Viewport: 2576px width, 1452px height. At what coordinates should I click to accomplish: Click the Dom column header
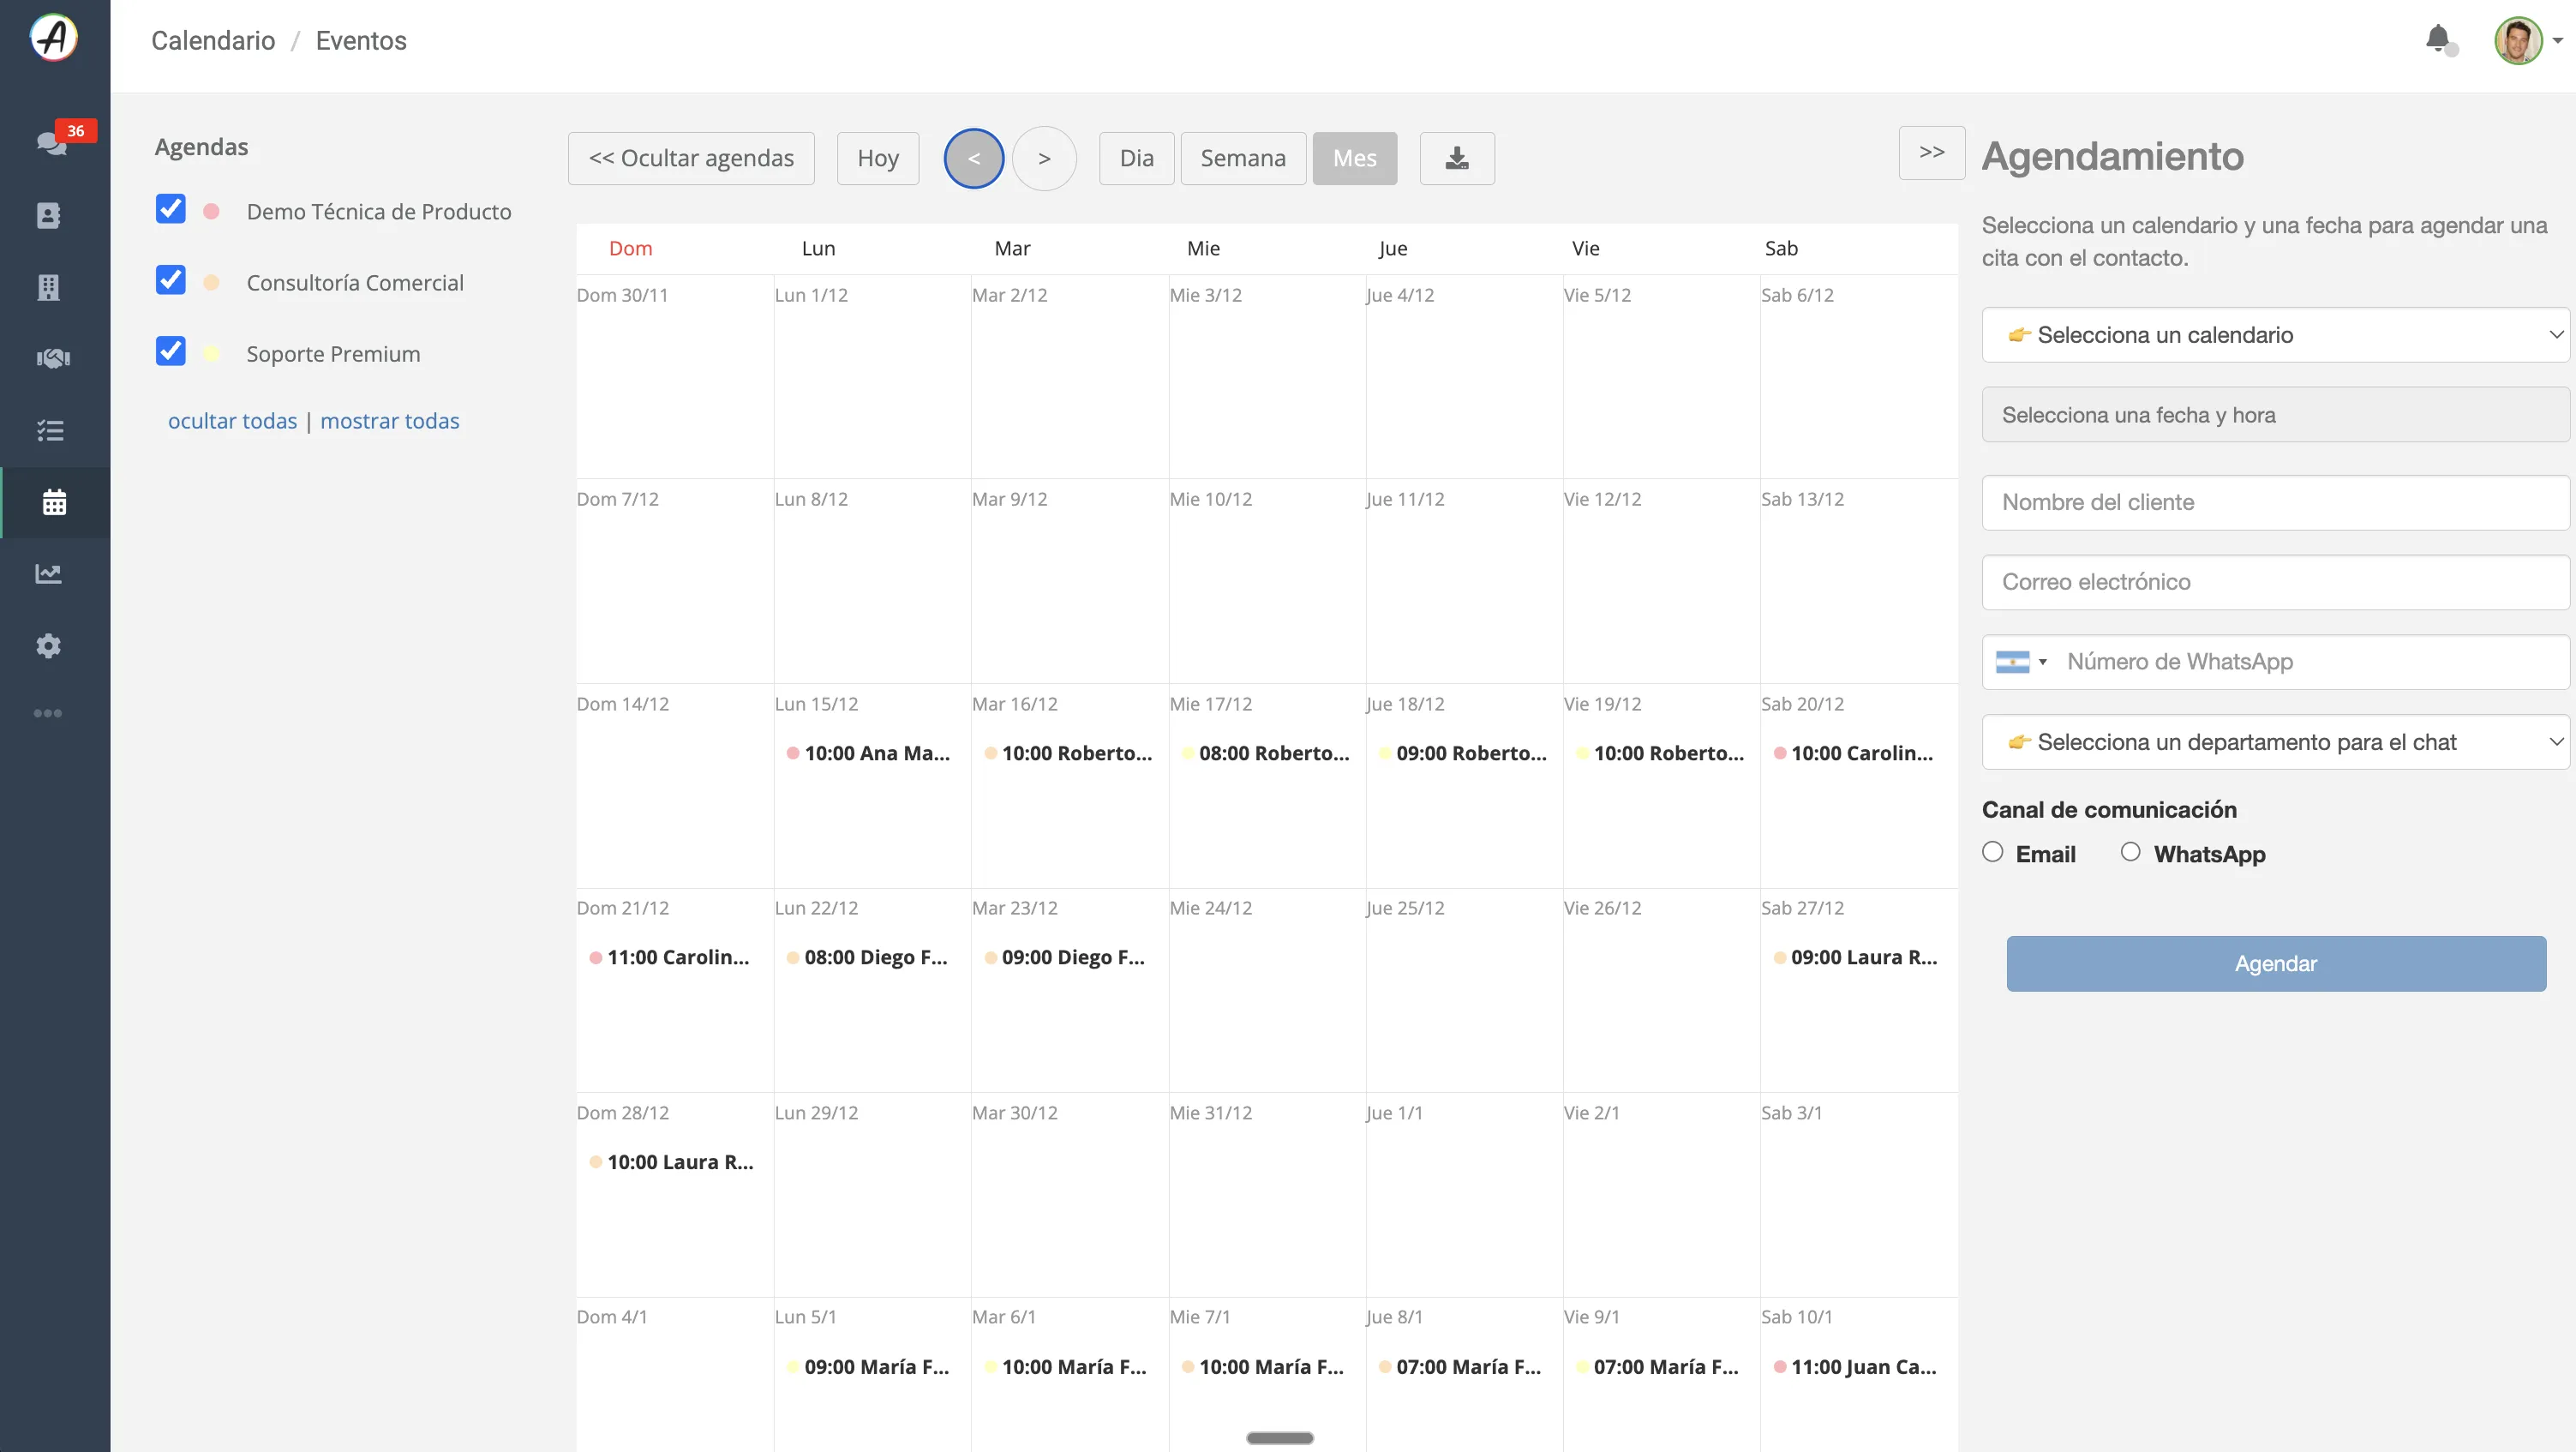[630, 248]
